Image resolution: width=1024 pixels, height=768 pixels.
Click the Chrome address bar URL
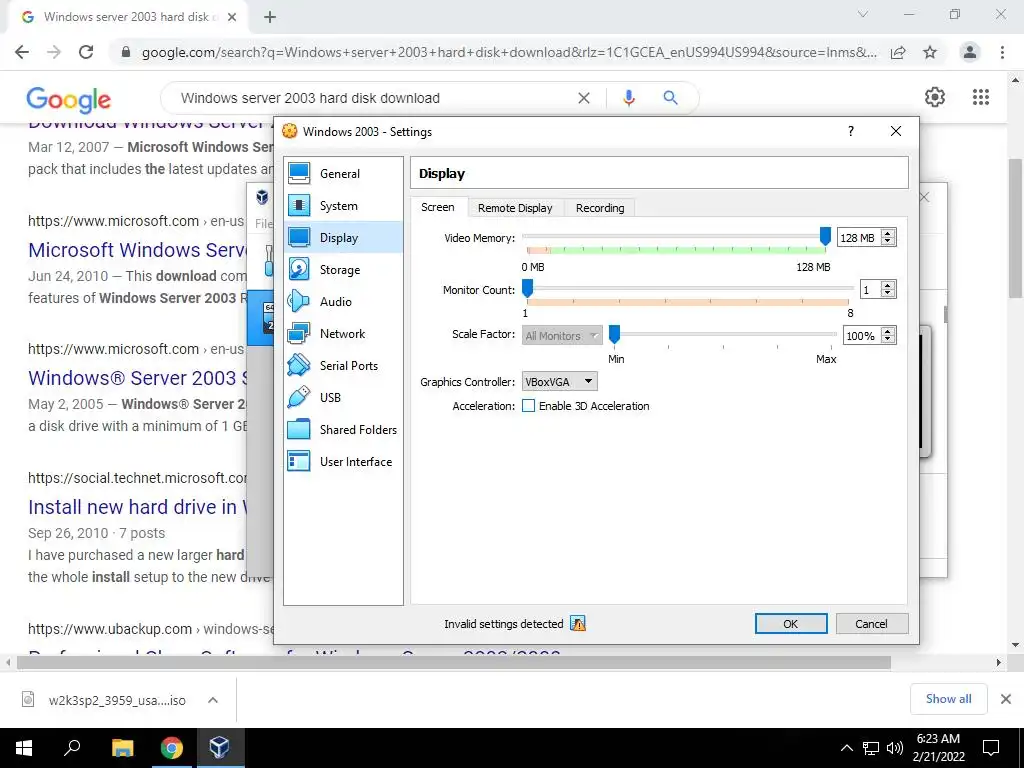[509, 52]
